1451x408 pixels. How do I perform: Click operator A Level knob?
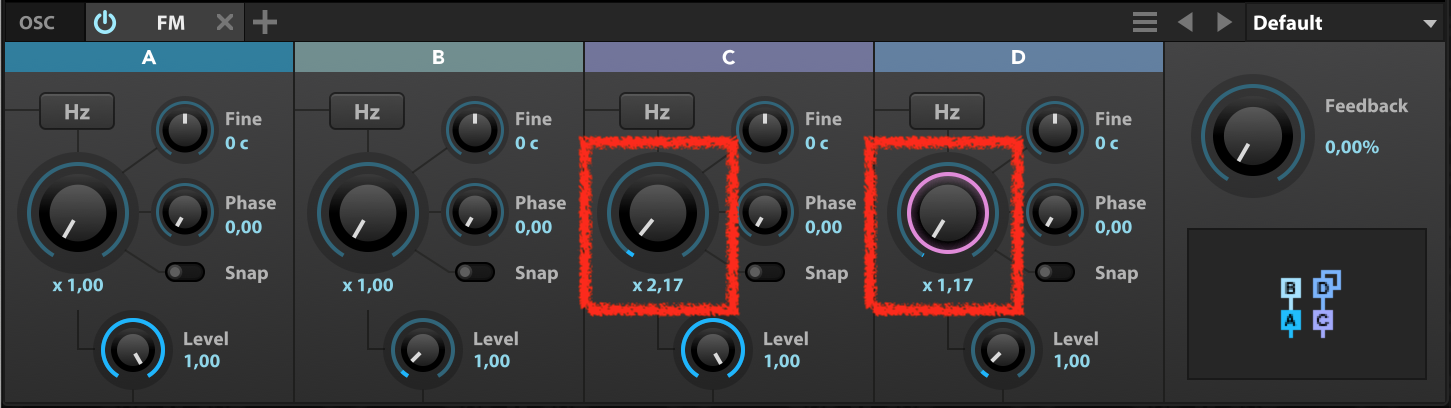133,350
